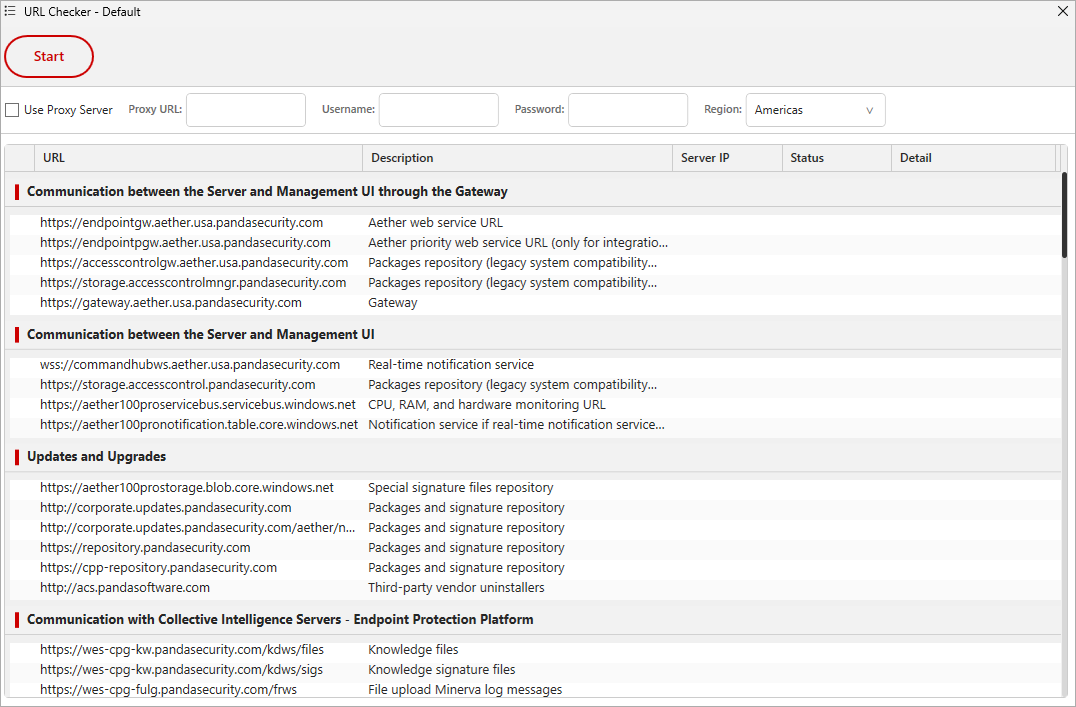
Task: Click the Start button
Action: coord(49,56)
